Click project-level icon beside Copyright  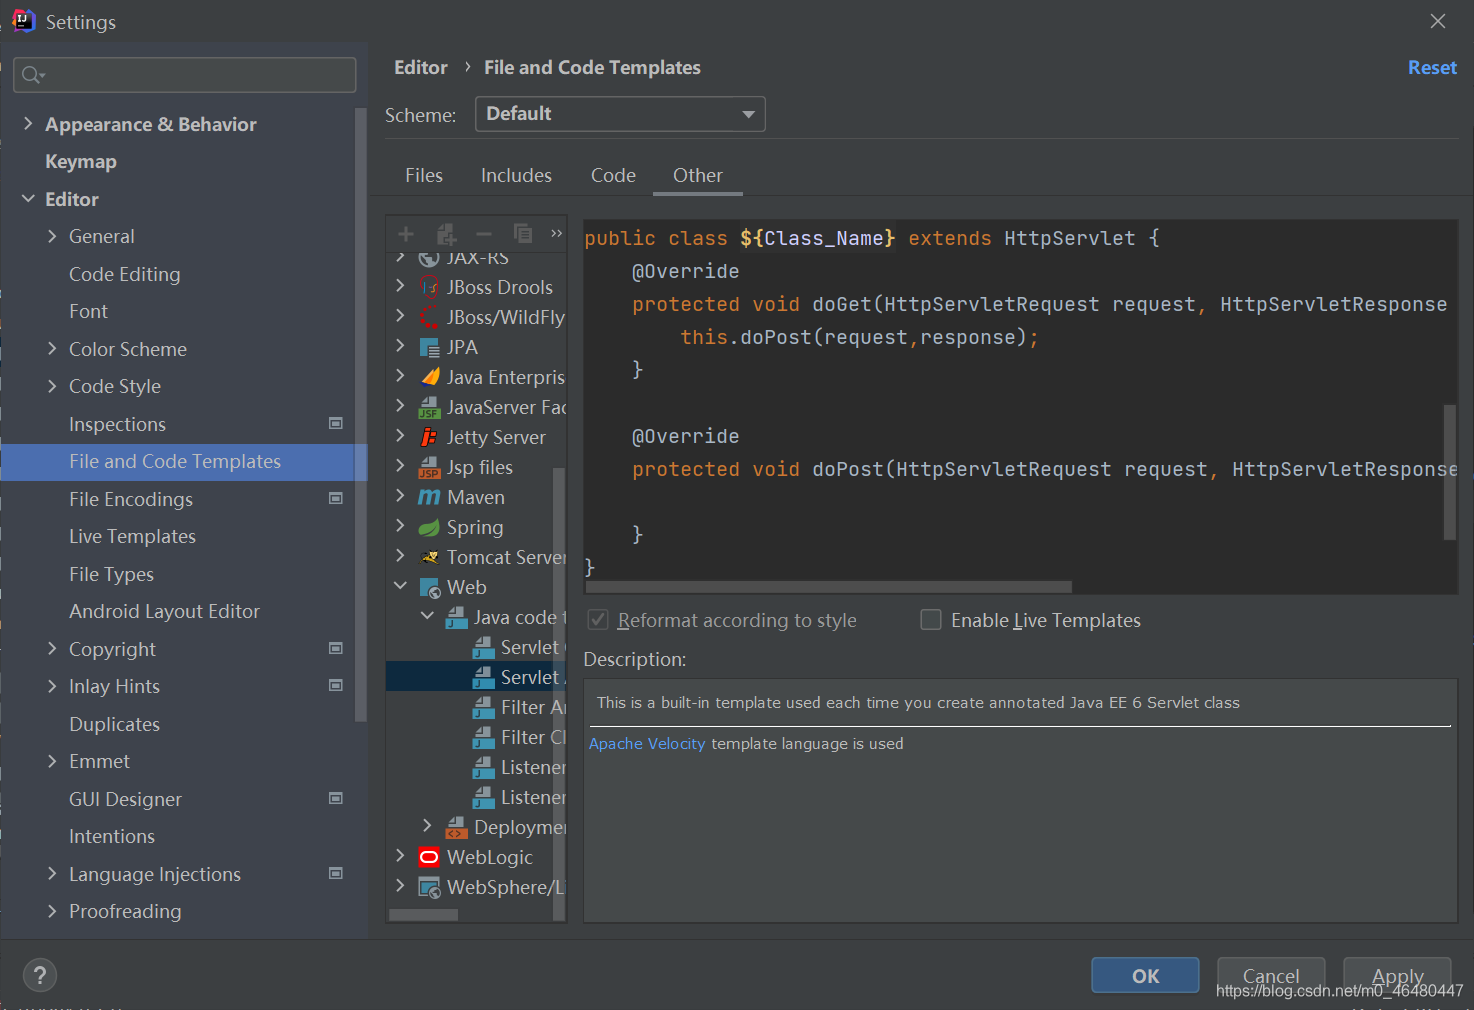coord(336,648)
